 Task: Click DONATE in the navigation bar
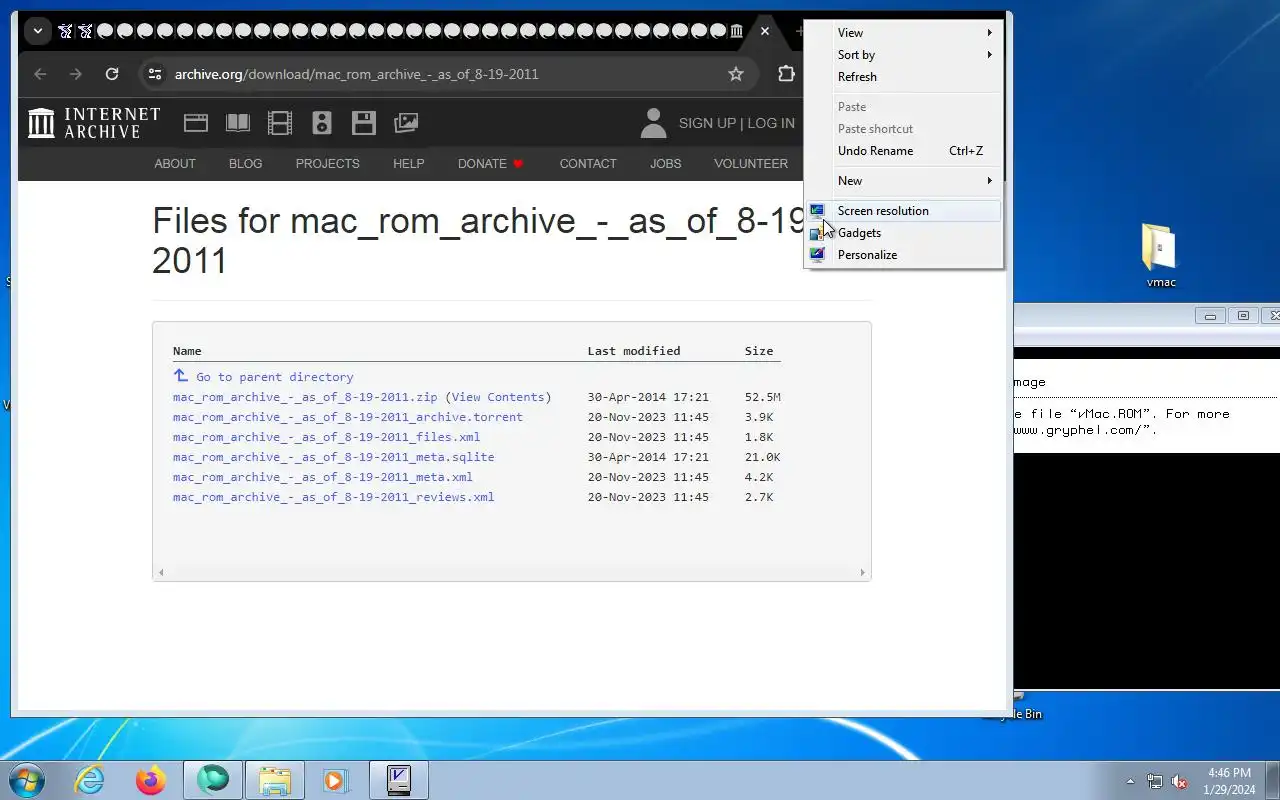[491, 163]
